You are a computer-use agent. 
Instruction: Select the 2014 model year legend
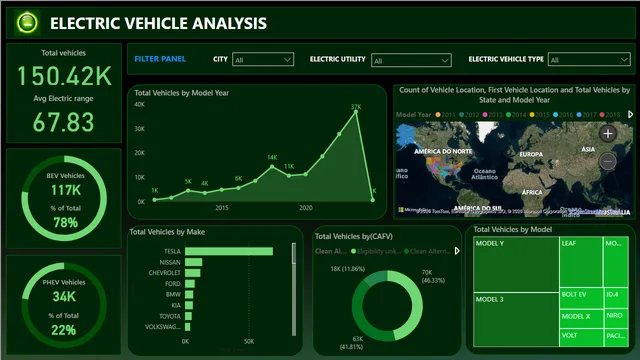pos(516,115)
